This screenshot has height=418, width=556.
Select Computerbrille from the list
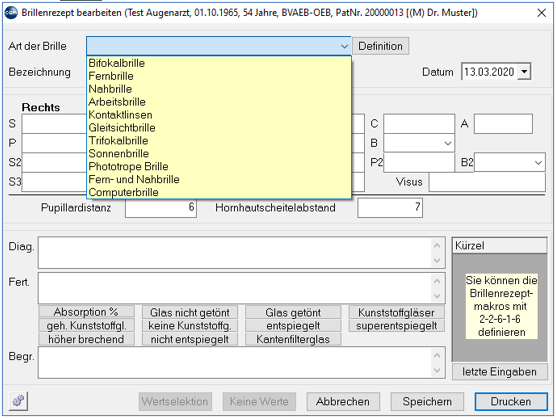point(219,192)
